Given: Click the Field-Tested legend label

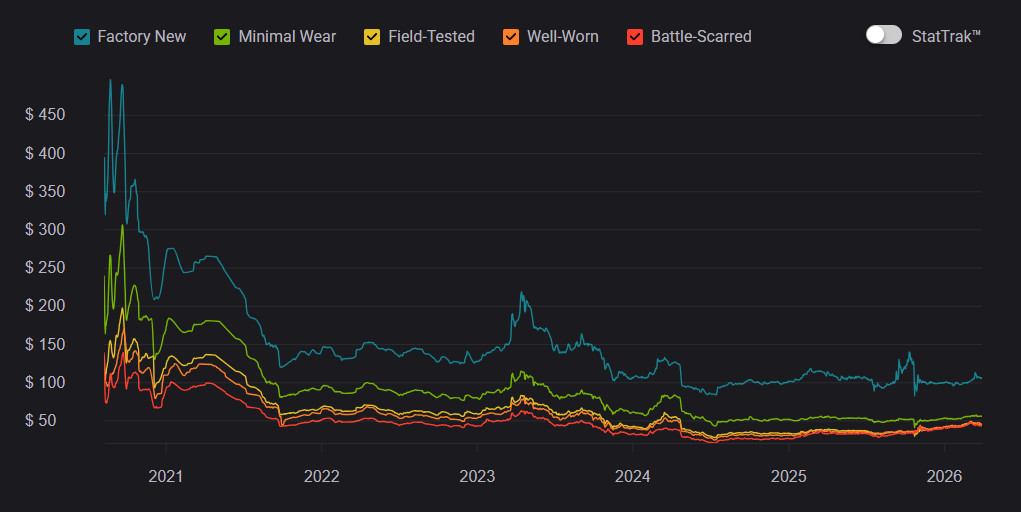Looking at the screenshot, I should [x=431, y=37].
